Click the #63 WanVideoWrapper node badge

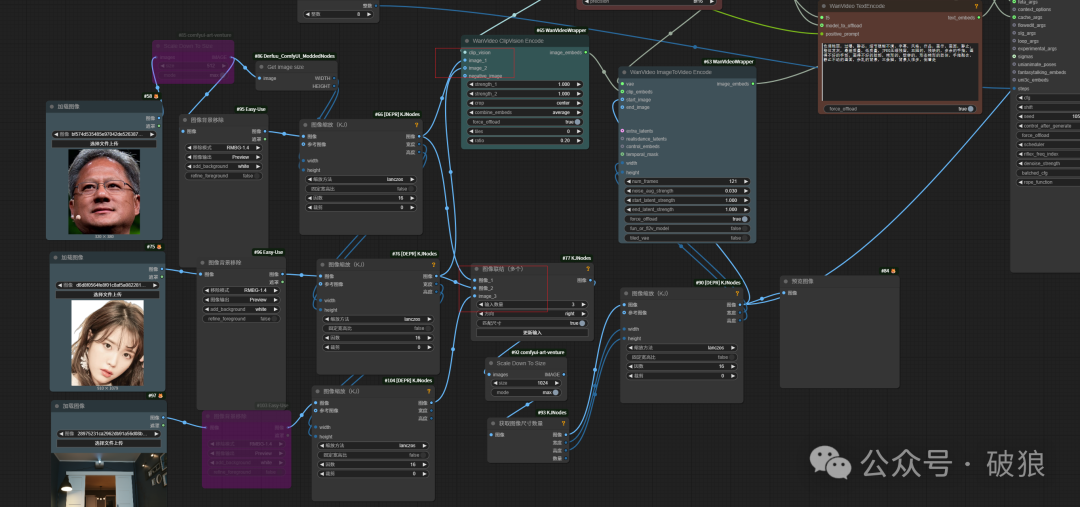(x=729, y=61)
